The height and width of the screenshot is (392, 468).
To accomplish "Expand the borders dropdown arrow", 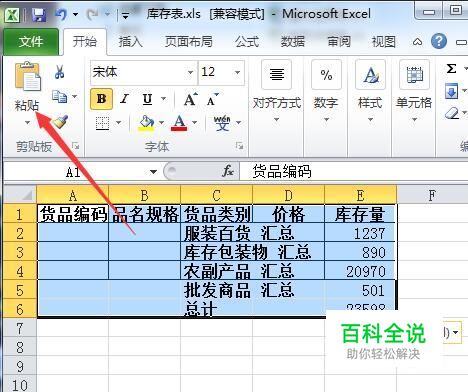I will (118, 123).
